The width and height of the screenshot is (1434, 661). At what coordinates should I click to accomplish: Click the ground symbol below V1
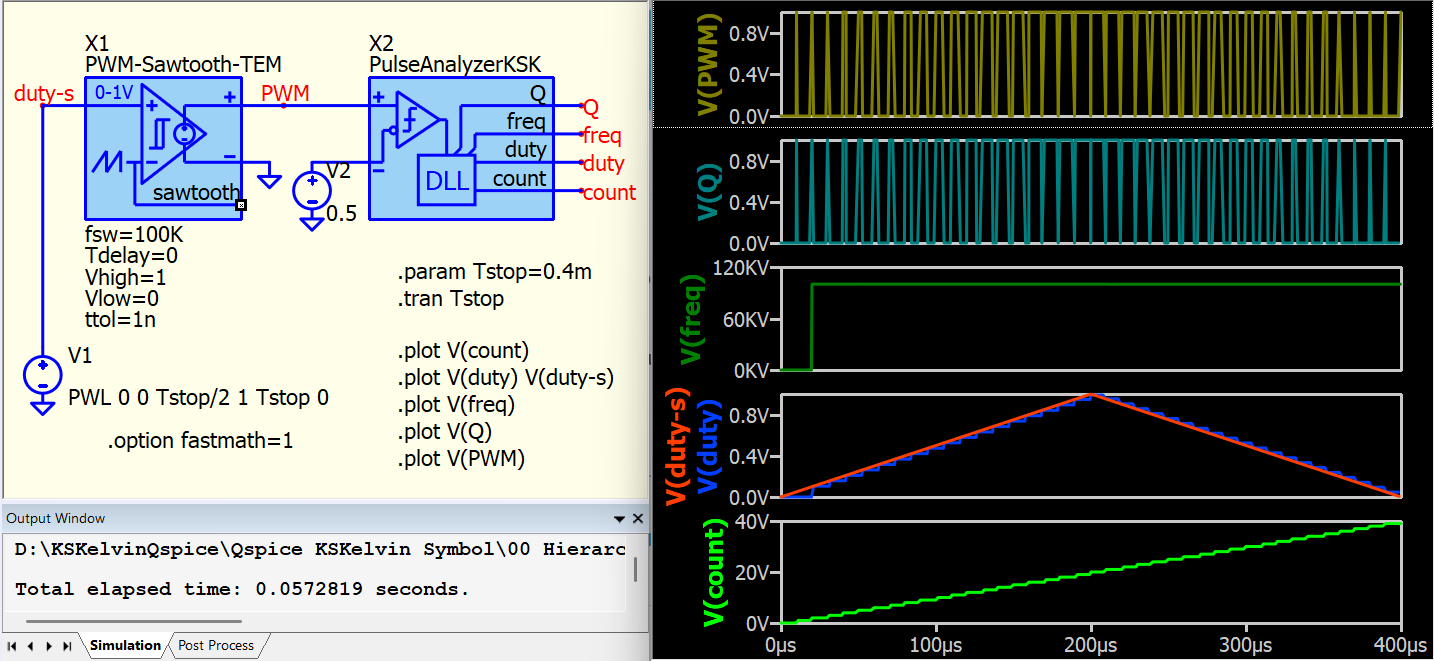pos(42,407)
